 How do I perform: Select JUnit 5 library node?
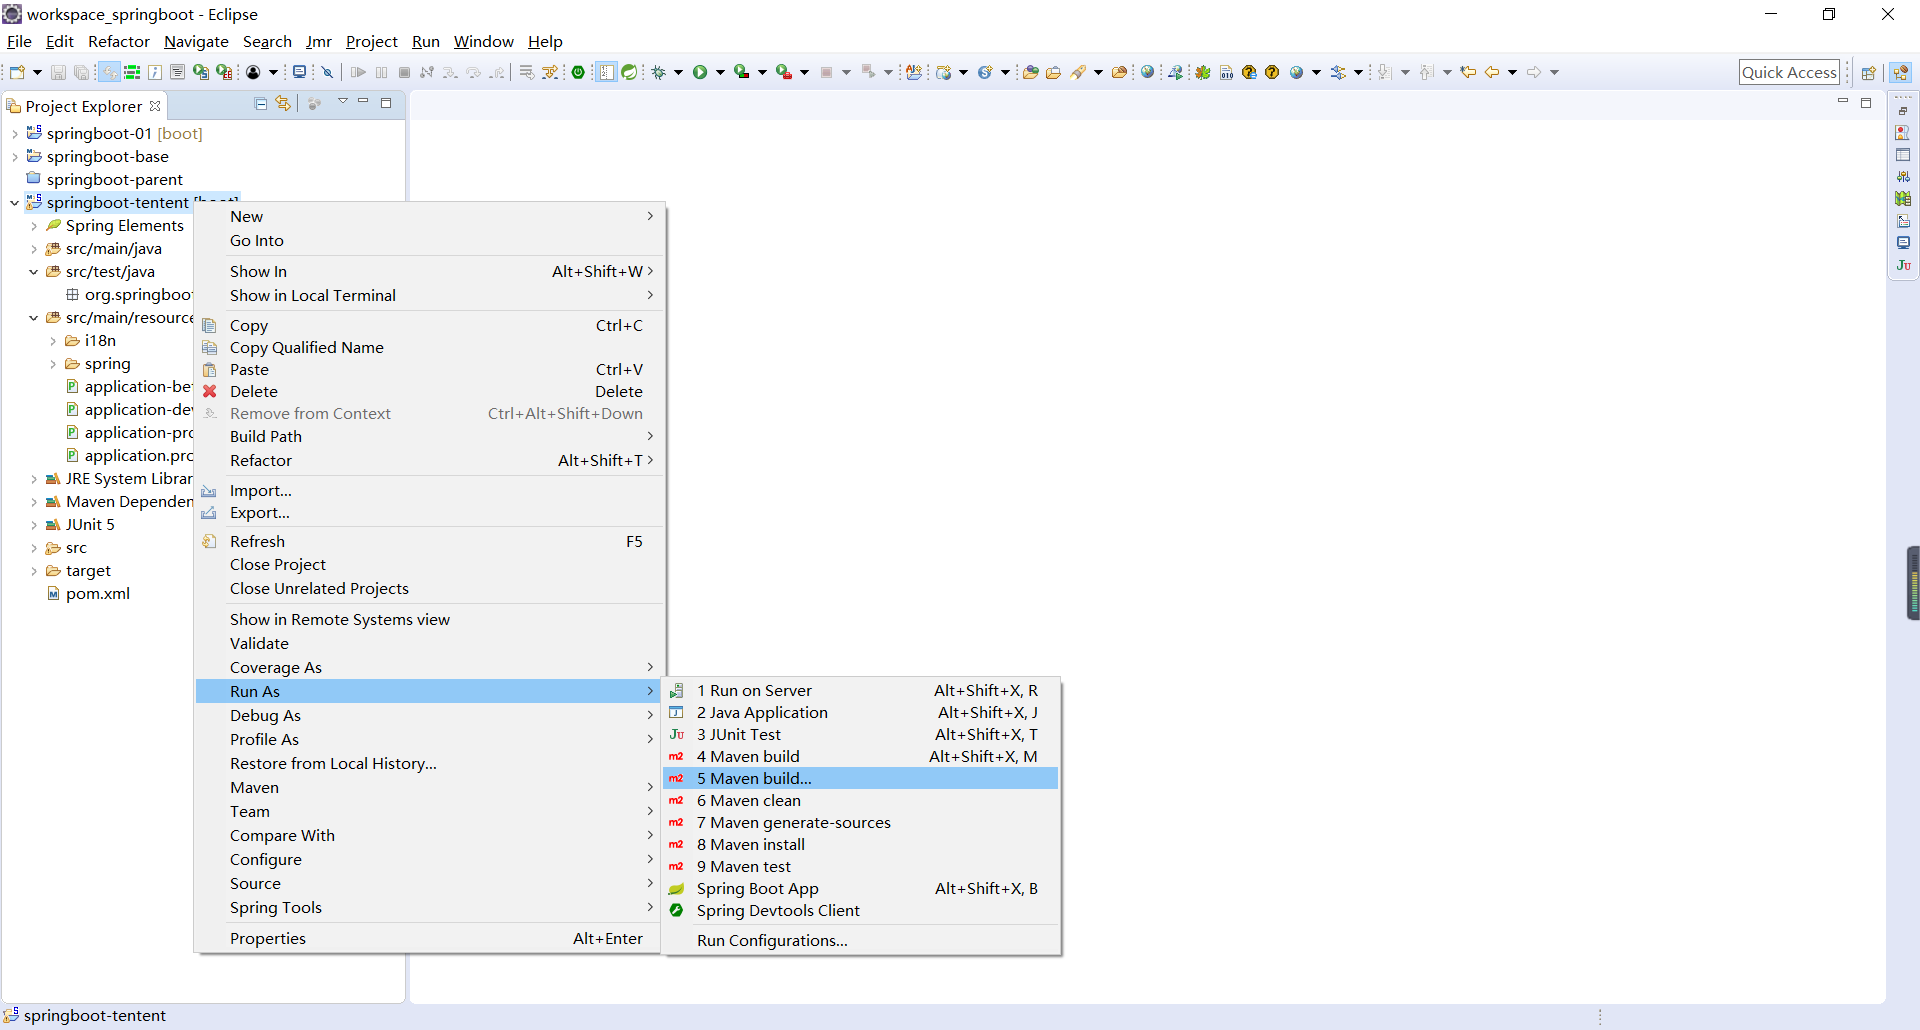[x=90, y=524]
